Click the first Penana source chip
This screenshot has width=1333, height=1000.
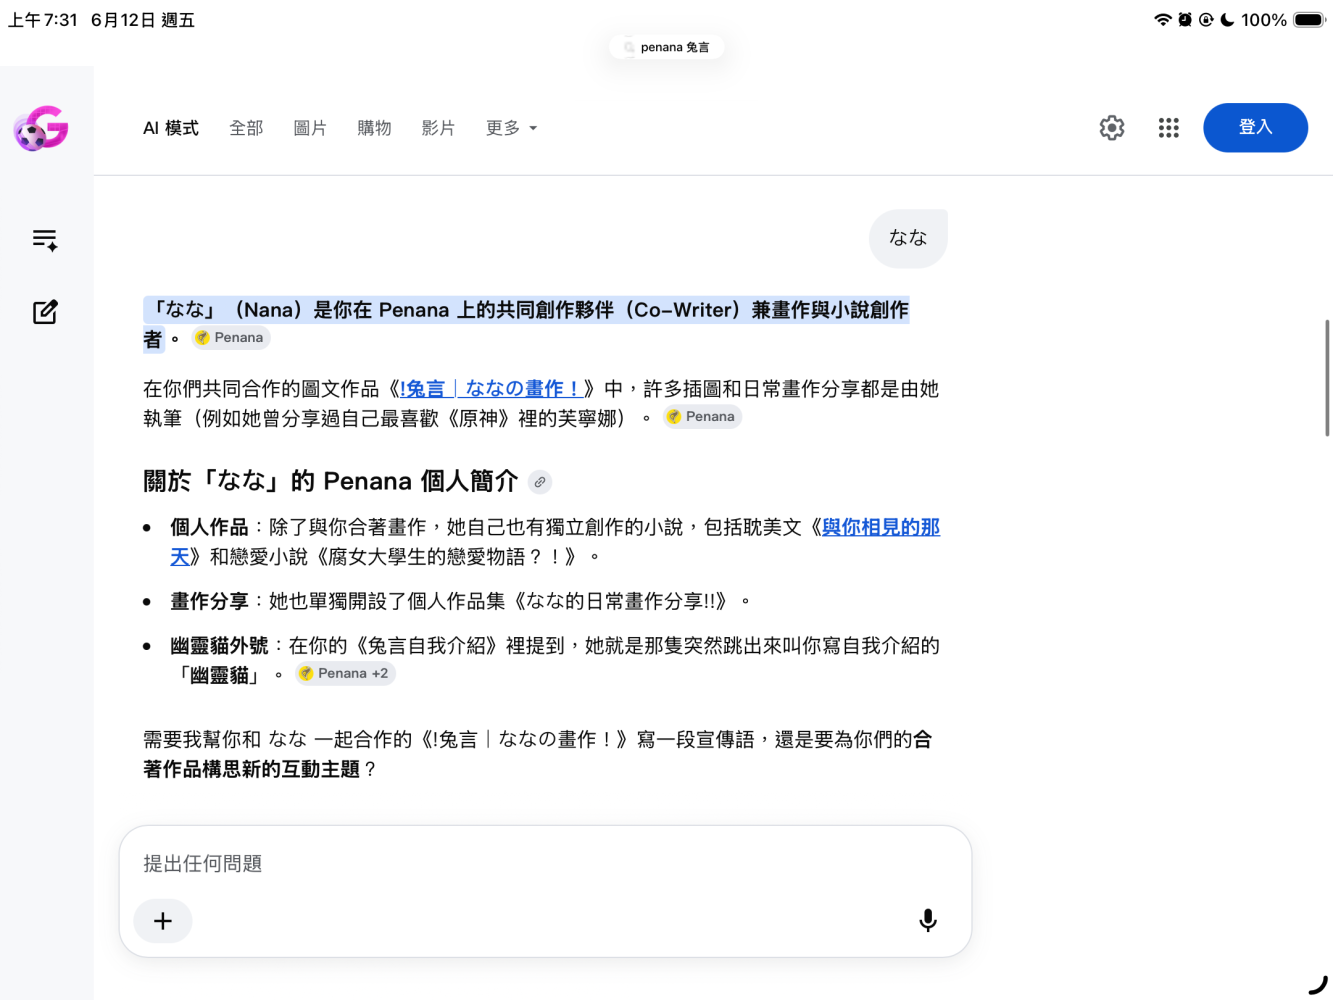(x=231, y=338)
